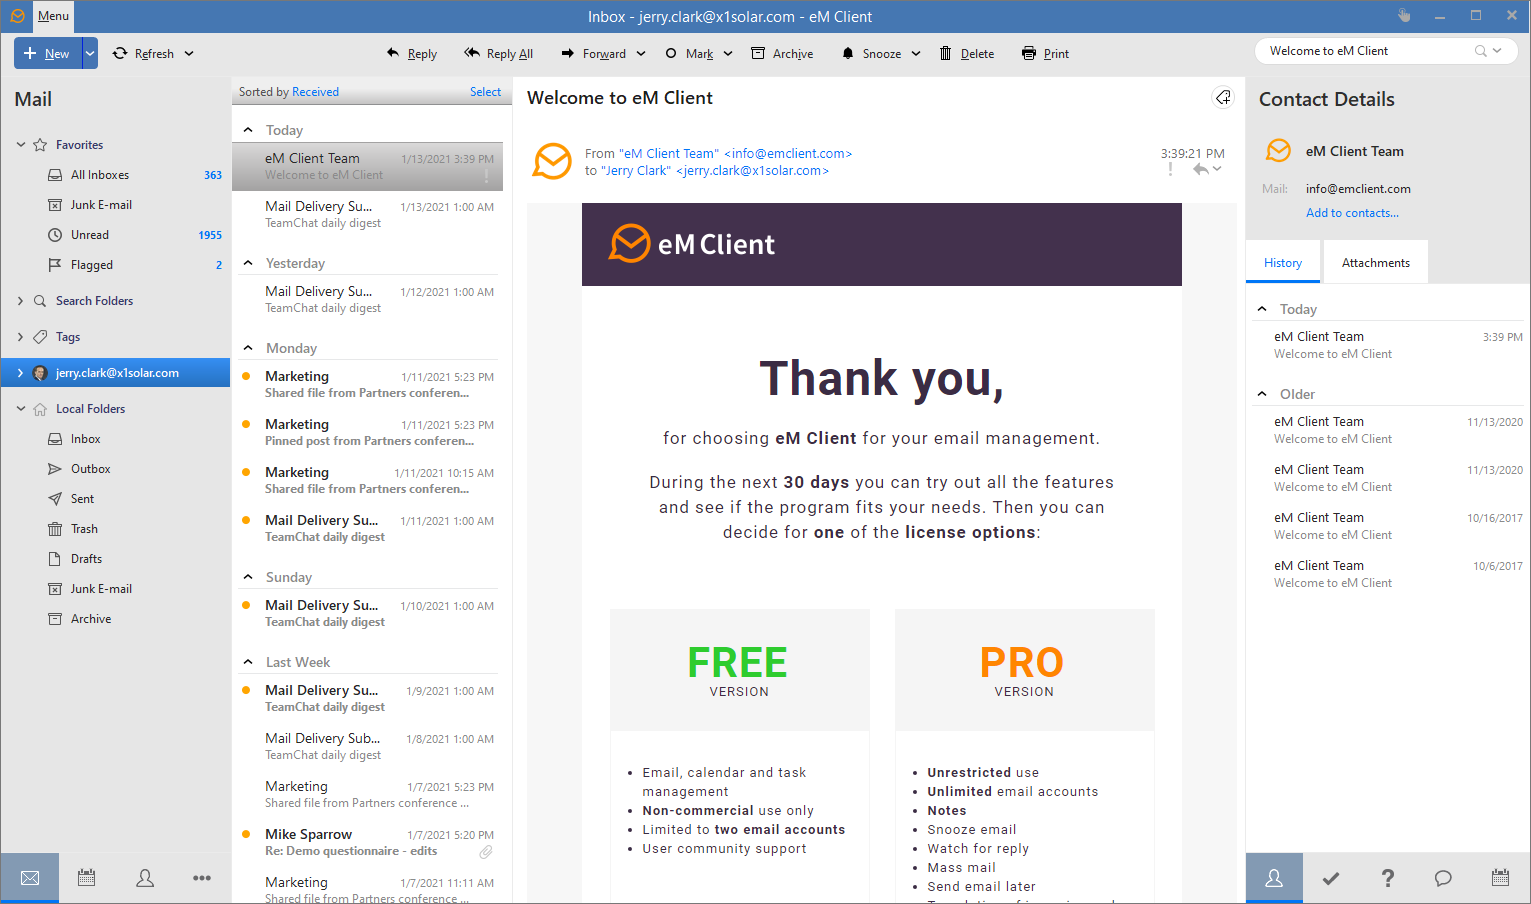
Task: Toggle unread dot on first Marketing message
Action: pyautogui.click(x=246, y=376)
